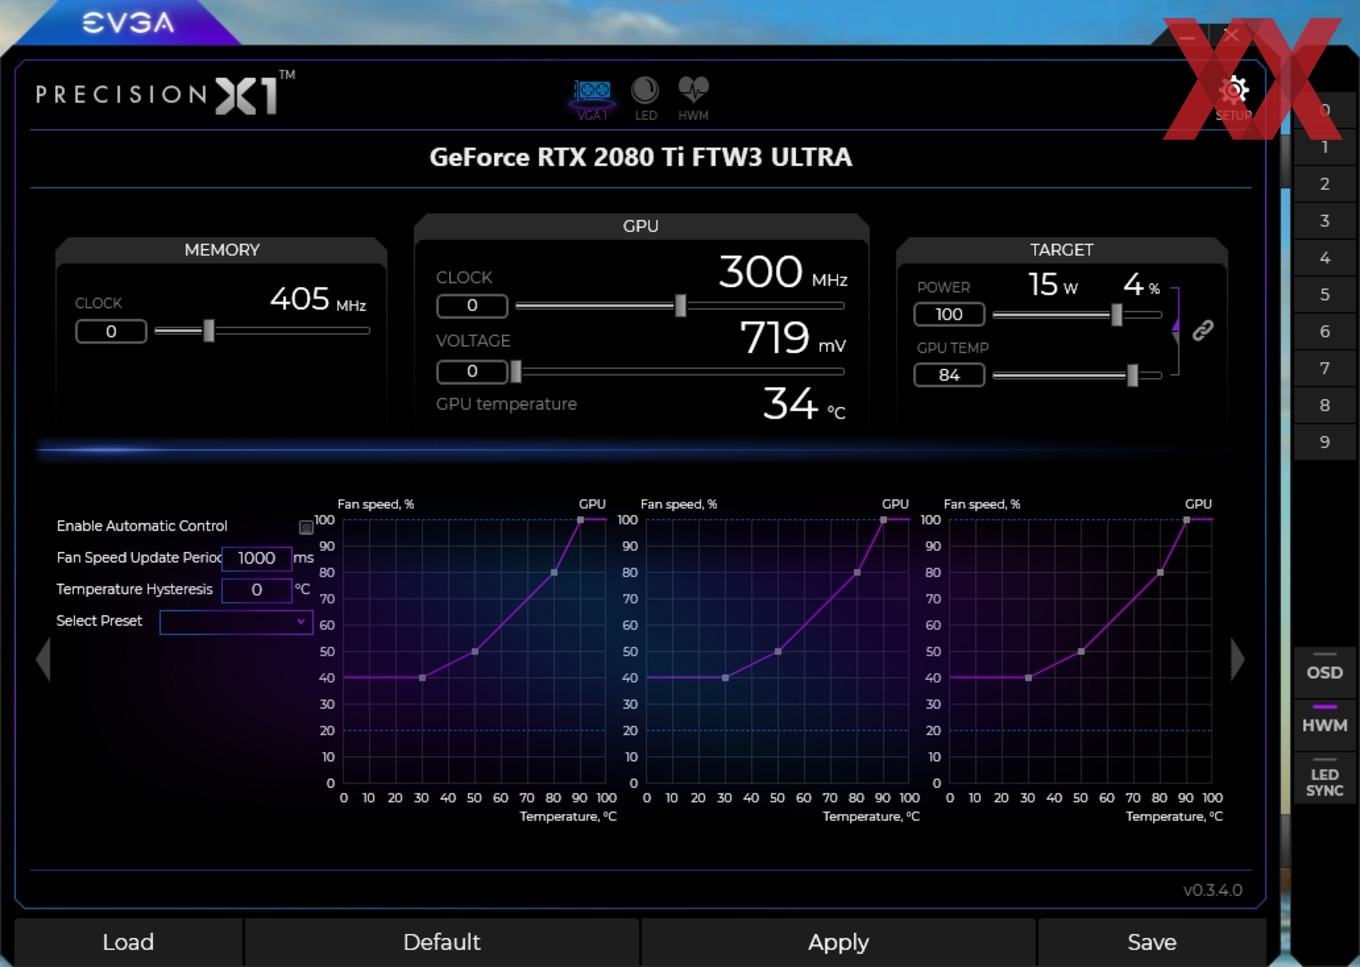Open the Select Preset dropdown
1360x967 pixels.
coord(236,622)
